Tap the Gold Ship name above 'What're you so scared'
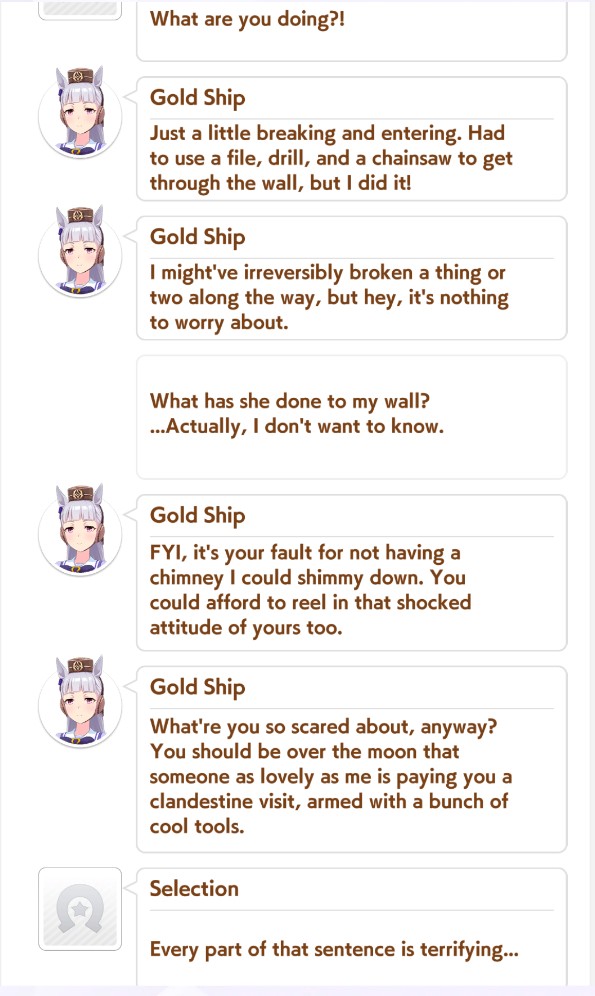 [x=197, y=687]
